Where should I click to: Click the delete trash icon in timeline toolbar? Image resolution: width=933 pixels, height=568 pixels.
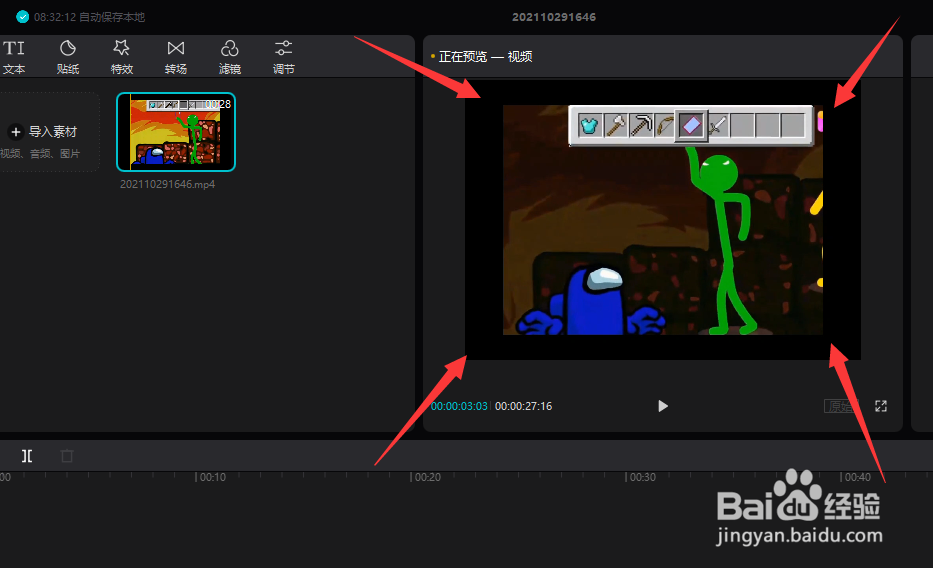coord(67,456)
